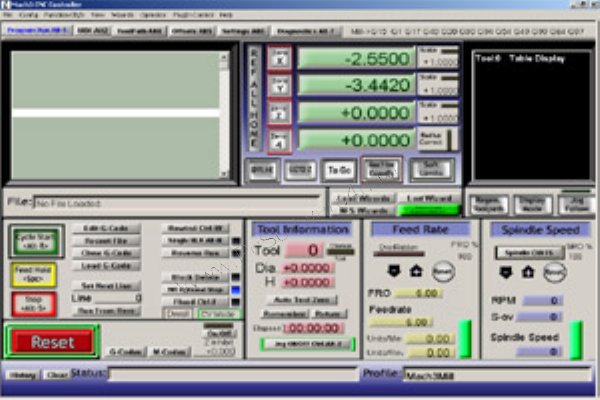Lower the feed rate override arrow

click(x=394, y=271)
